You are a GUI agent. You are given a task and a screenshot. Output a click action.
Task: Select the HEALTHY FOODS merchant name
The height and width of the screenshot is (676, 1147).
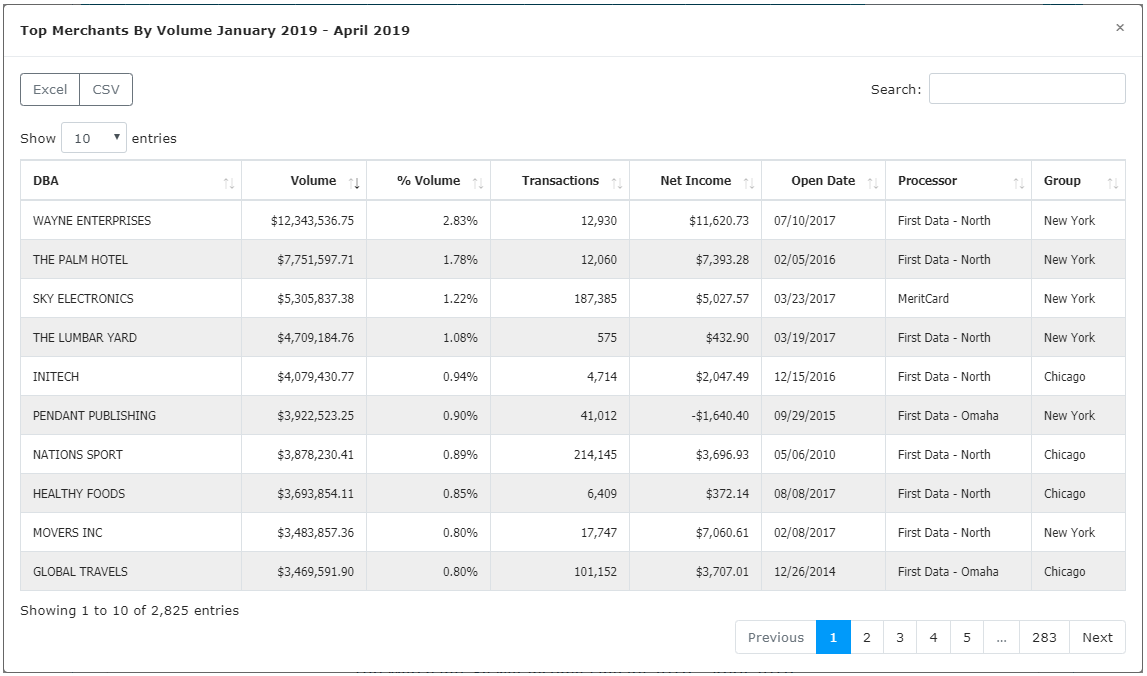point(79,494)
